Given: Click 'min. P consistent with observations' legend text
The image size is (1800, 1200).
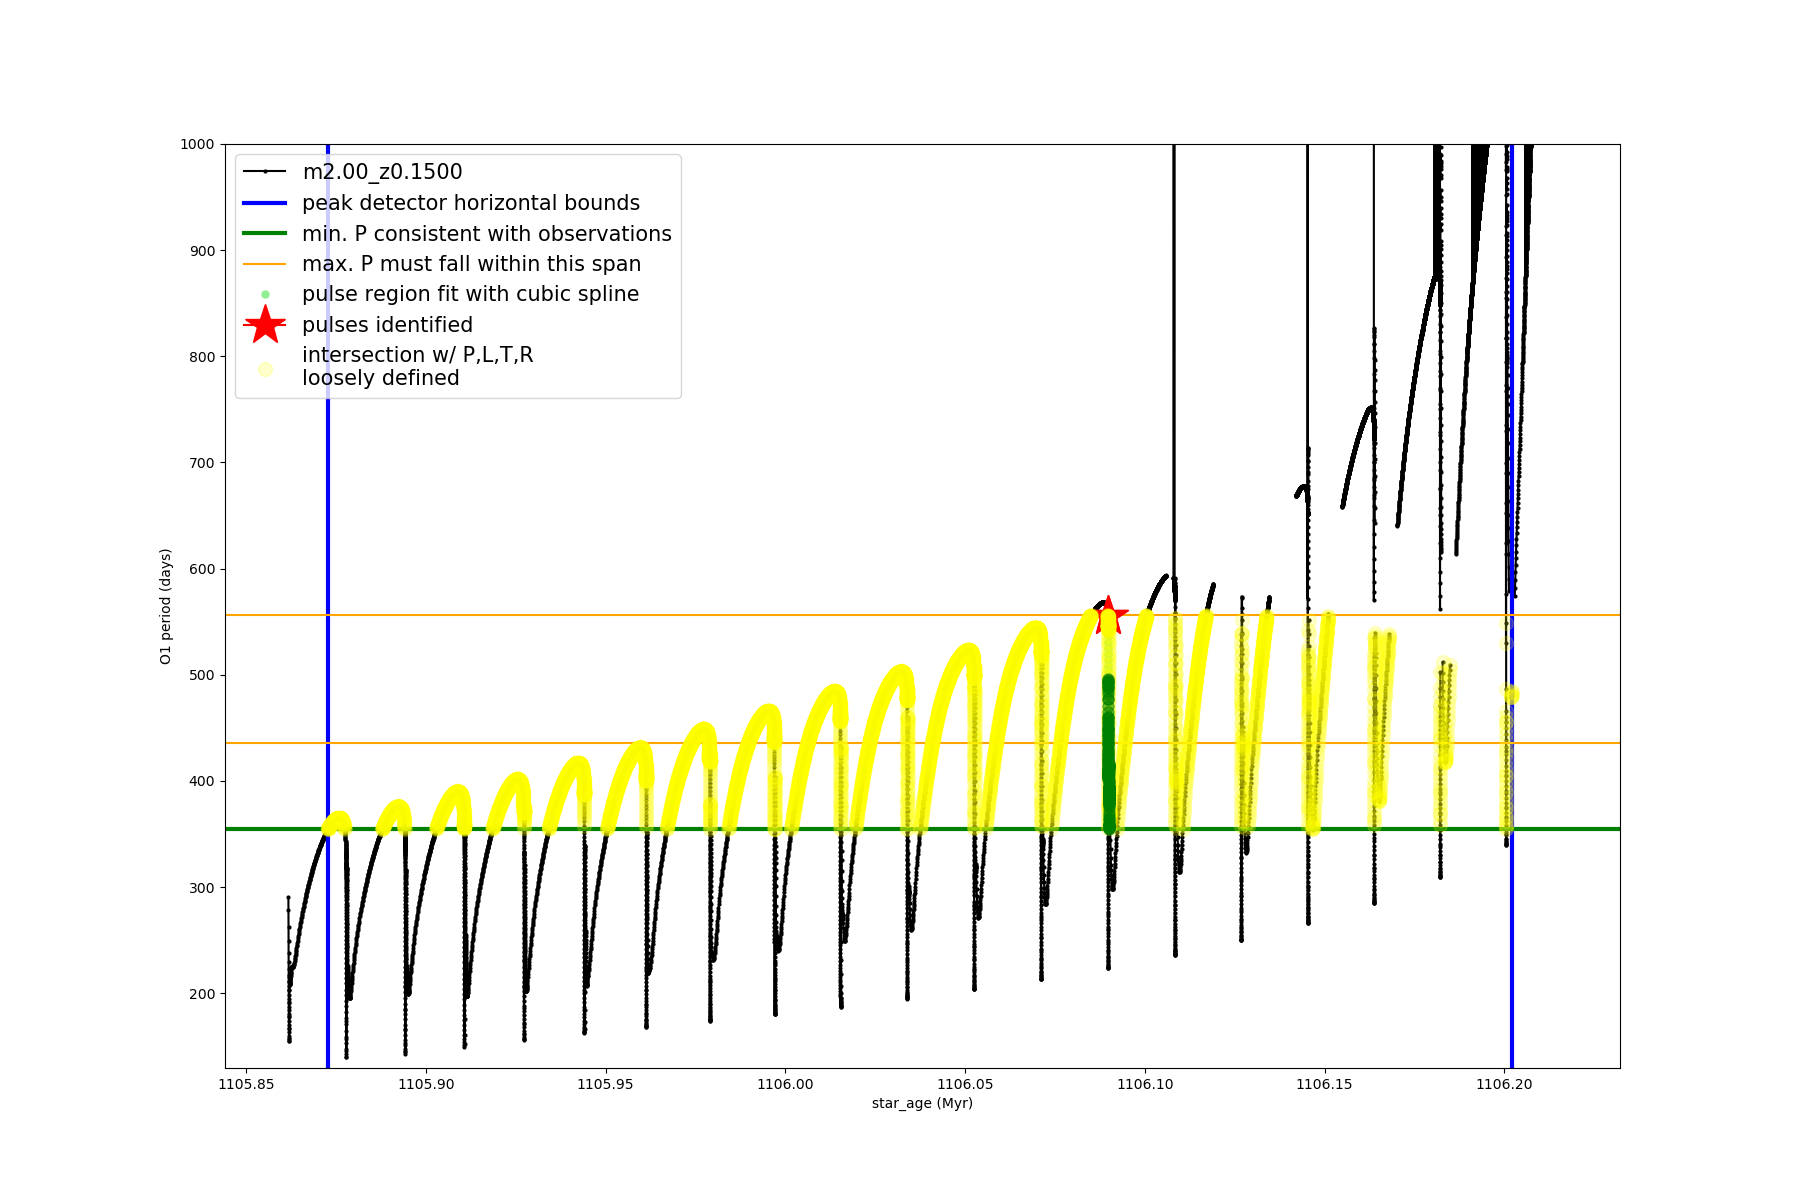Looking at the screenshot, I should (487, 234).
